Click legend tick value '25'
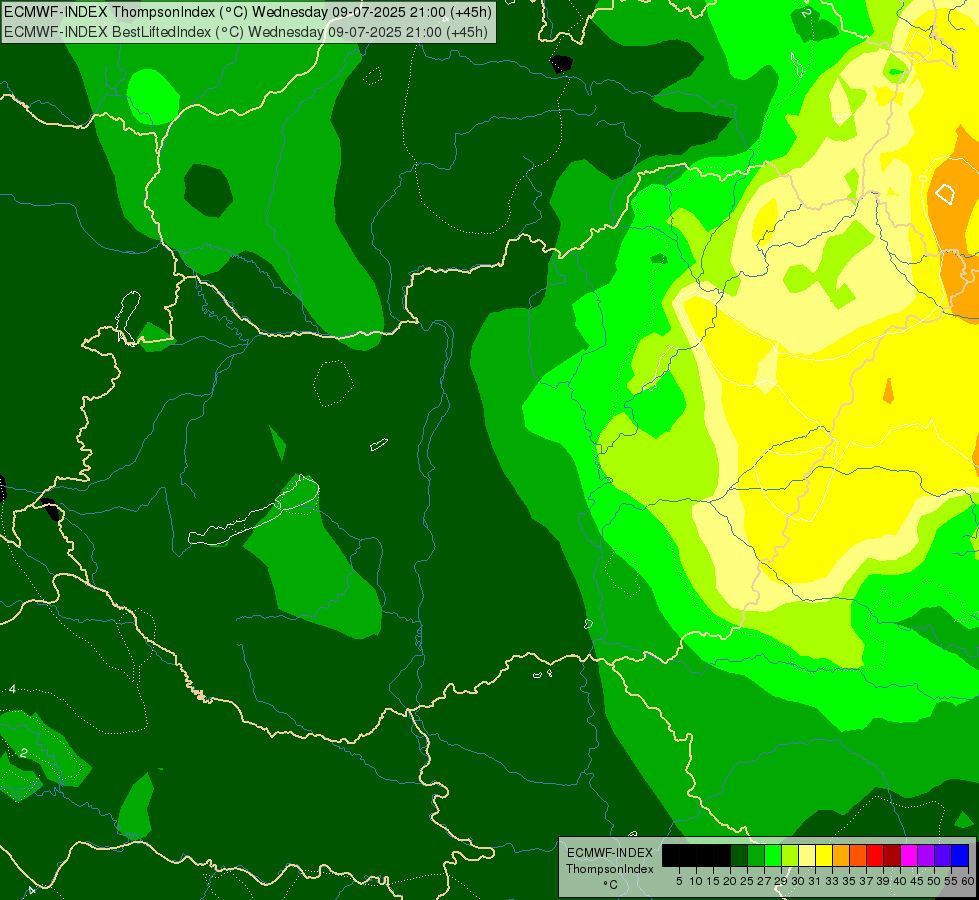The width and height of the screenshot is (979, 900). [x=747, y=881]
